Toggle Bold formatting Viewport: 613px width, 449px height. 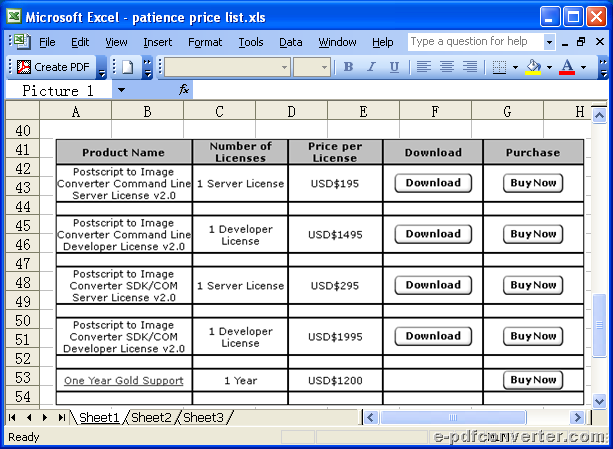(348, 67)
